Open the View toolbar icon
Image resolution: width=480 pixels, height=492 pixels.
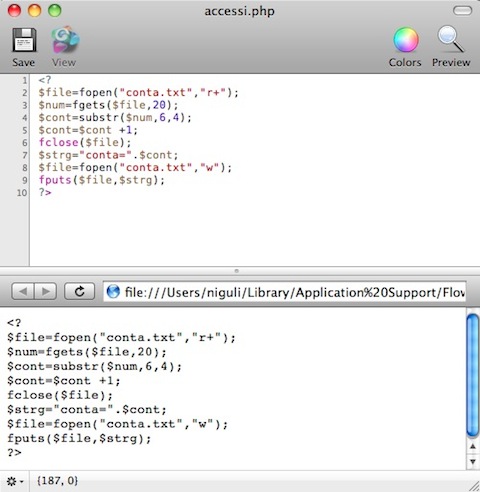65,40
